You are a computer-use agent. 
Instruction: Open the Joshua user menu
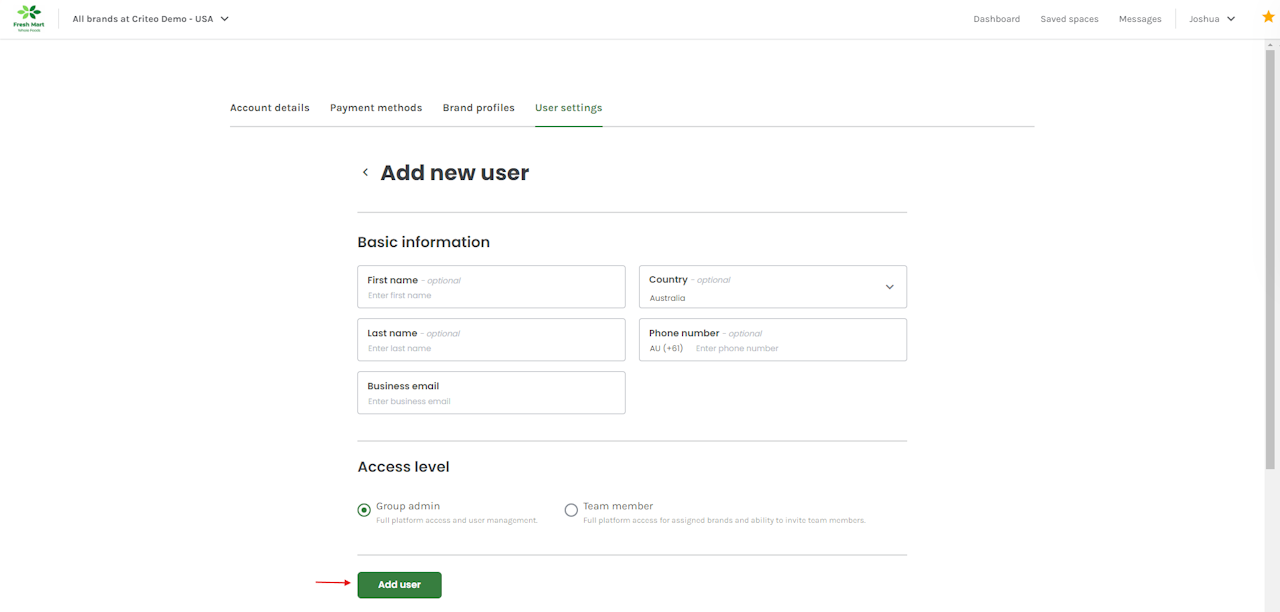click(x=1212, y=19)
